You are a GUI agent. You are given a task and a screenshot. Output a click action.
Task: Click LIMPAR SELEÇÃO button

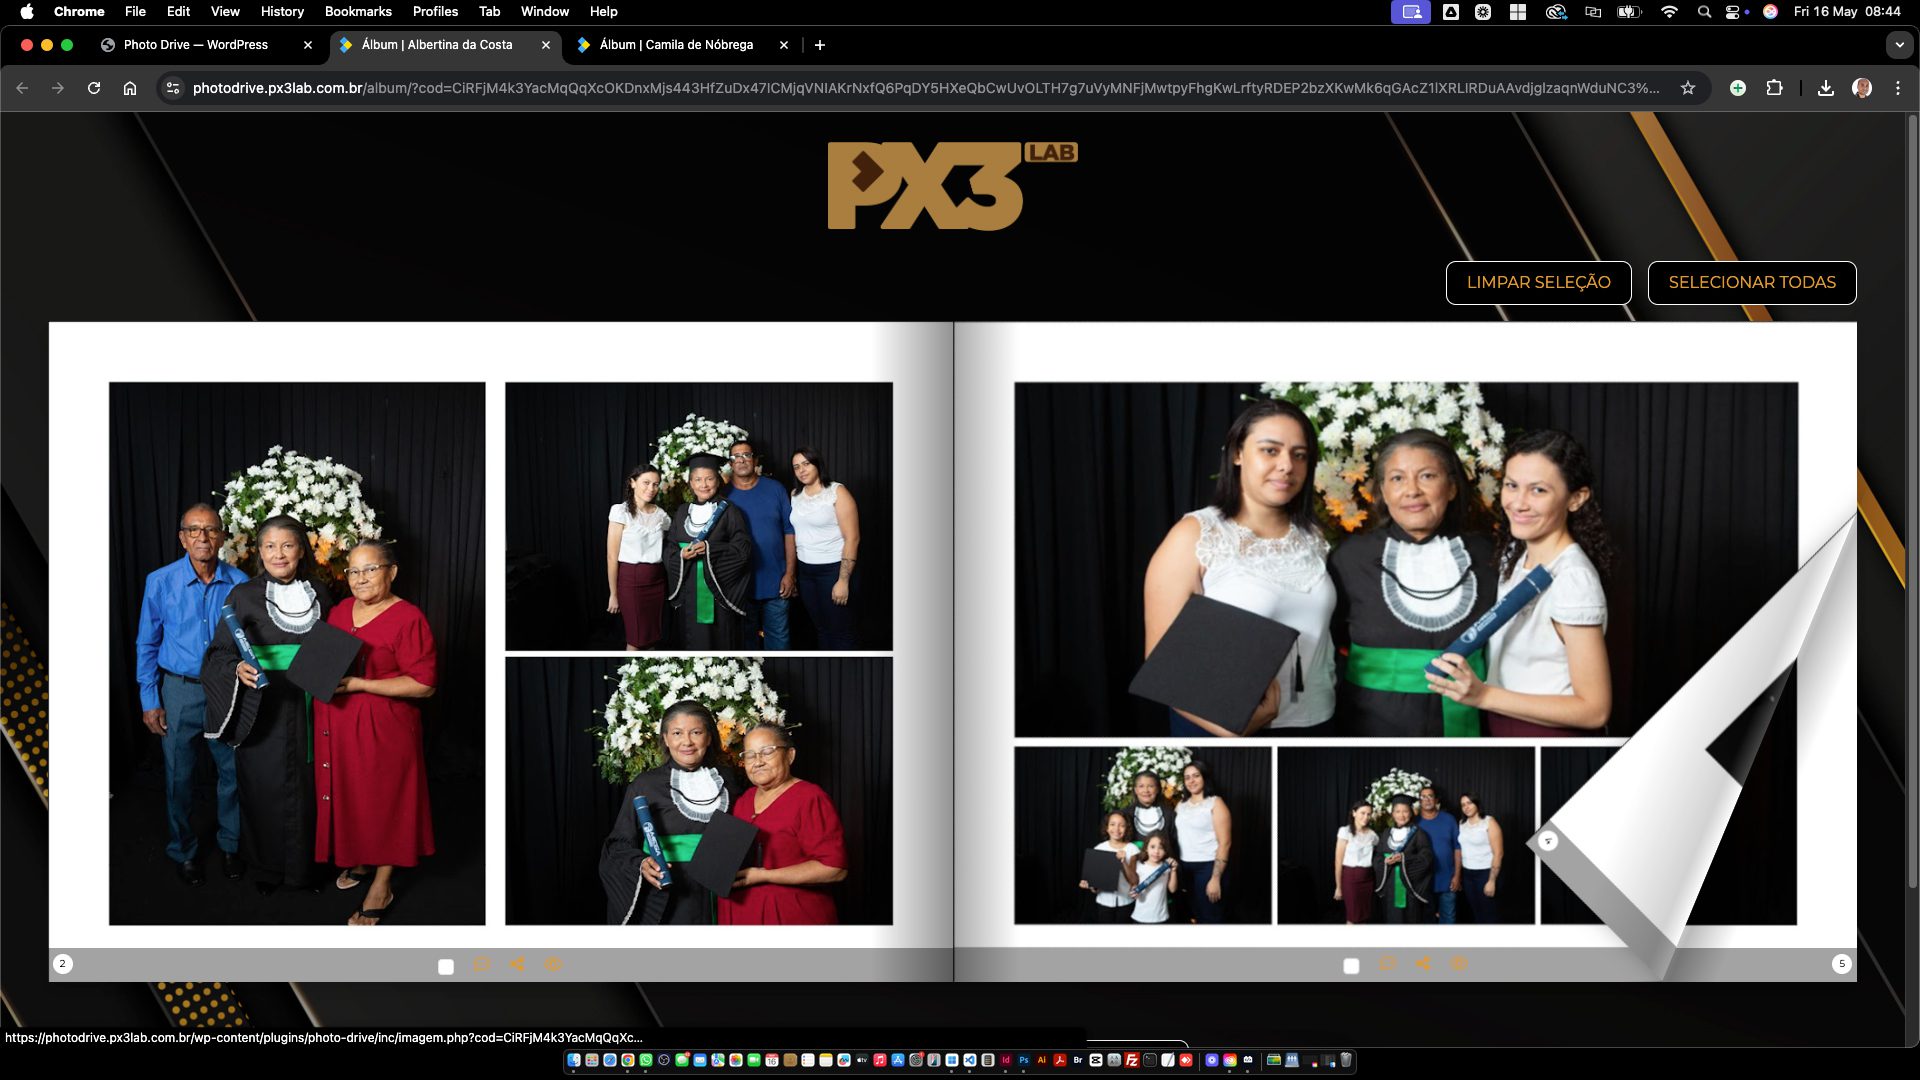tap(1538, 282)
